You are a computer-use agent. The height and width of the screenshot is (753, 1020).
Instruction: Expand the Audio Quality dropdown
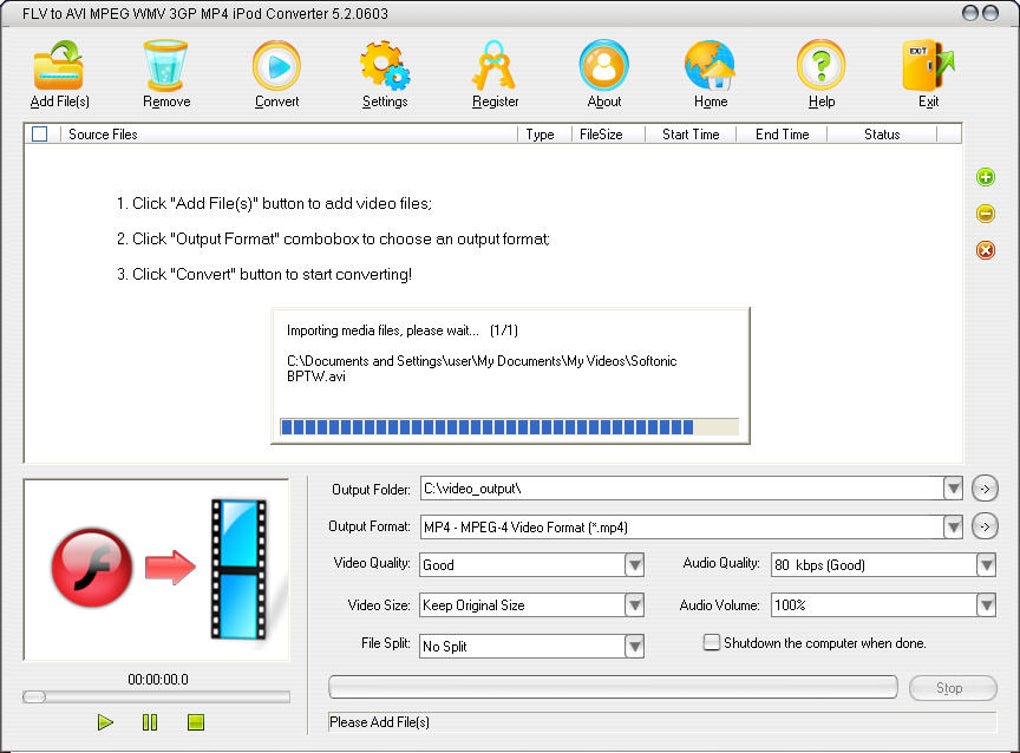pyautogui.click(x=986, y=564)
